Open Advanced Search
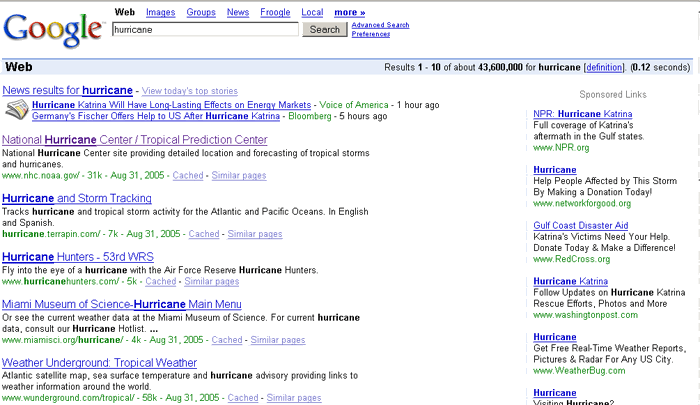The height and width of the screenshot is (405, 700). (x=380, y=25)
